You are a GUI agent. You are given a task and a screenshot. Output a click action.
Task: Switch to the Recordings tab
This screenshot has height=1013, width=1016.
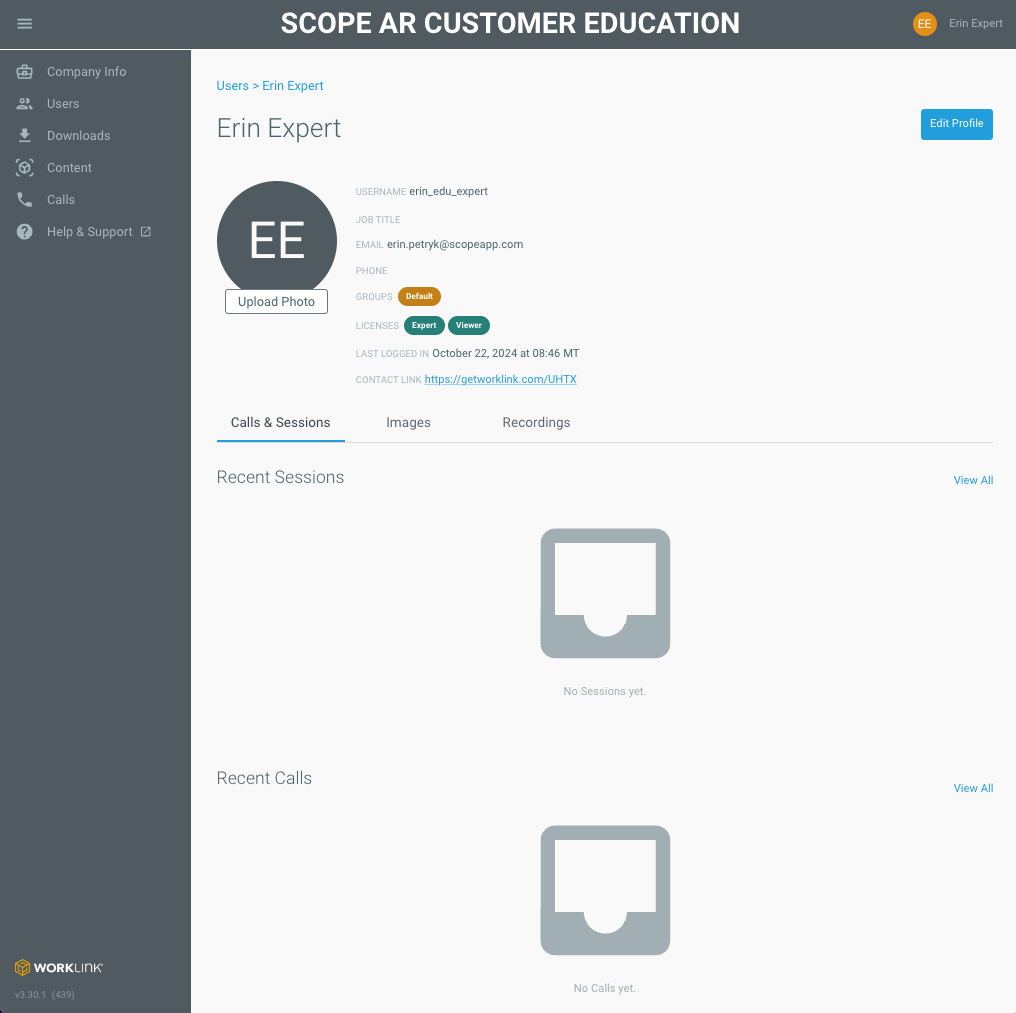pos(536,423)
